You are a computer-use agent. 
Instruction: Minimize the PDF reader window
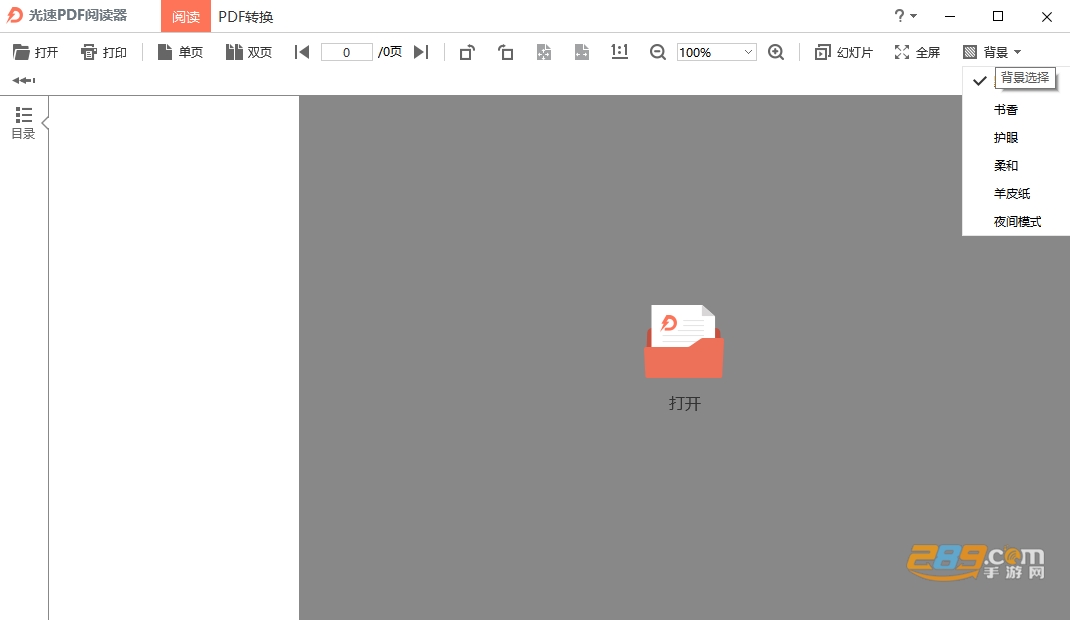[950, 16]
